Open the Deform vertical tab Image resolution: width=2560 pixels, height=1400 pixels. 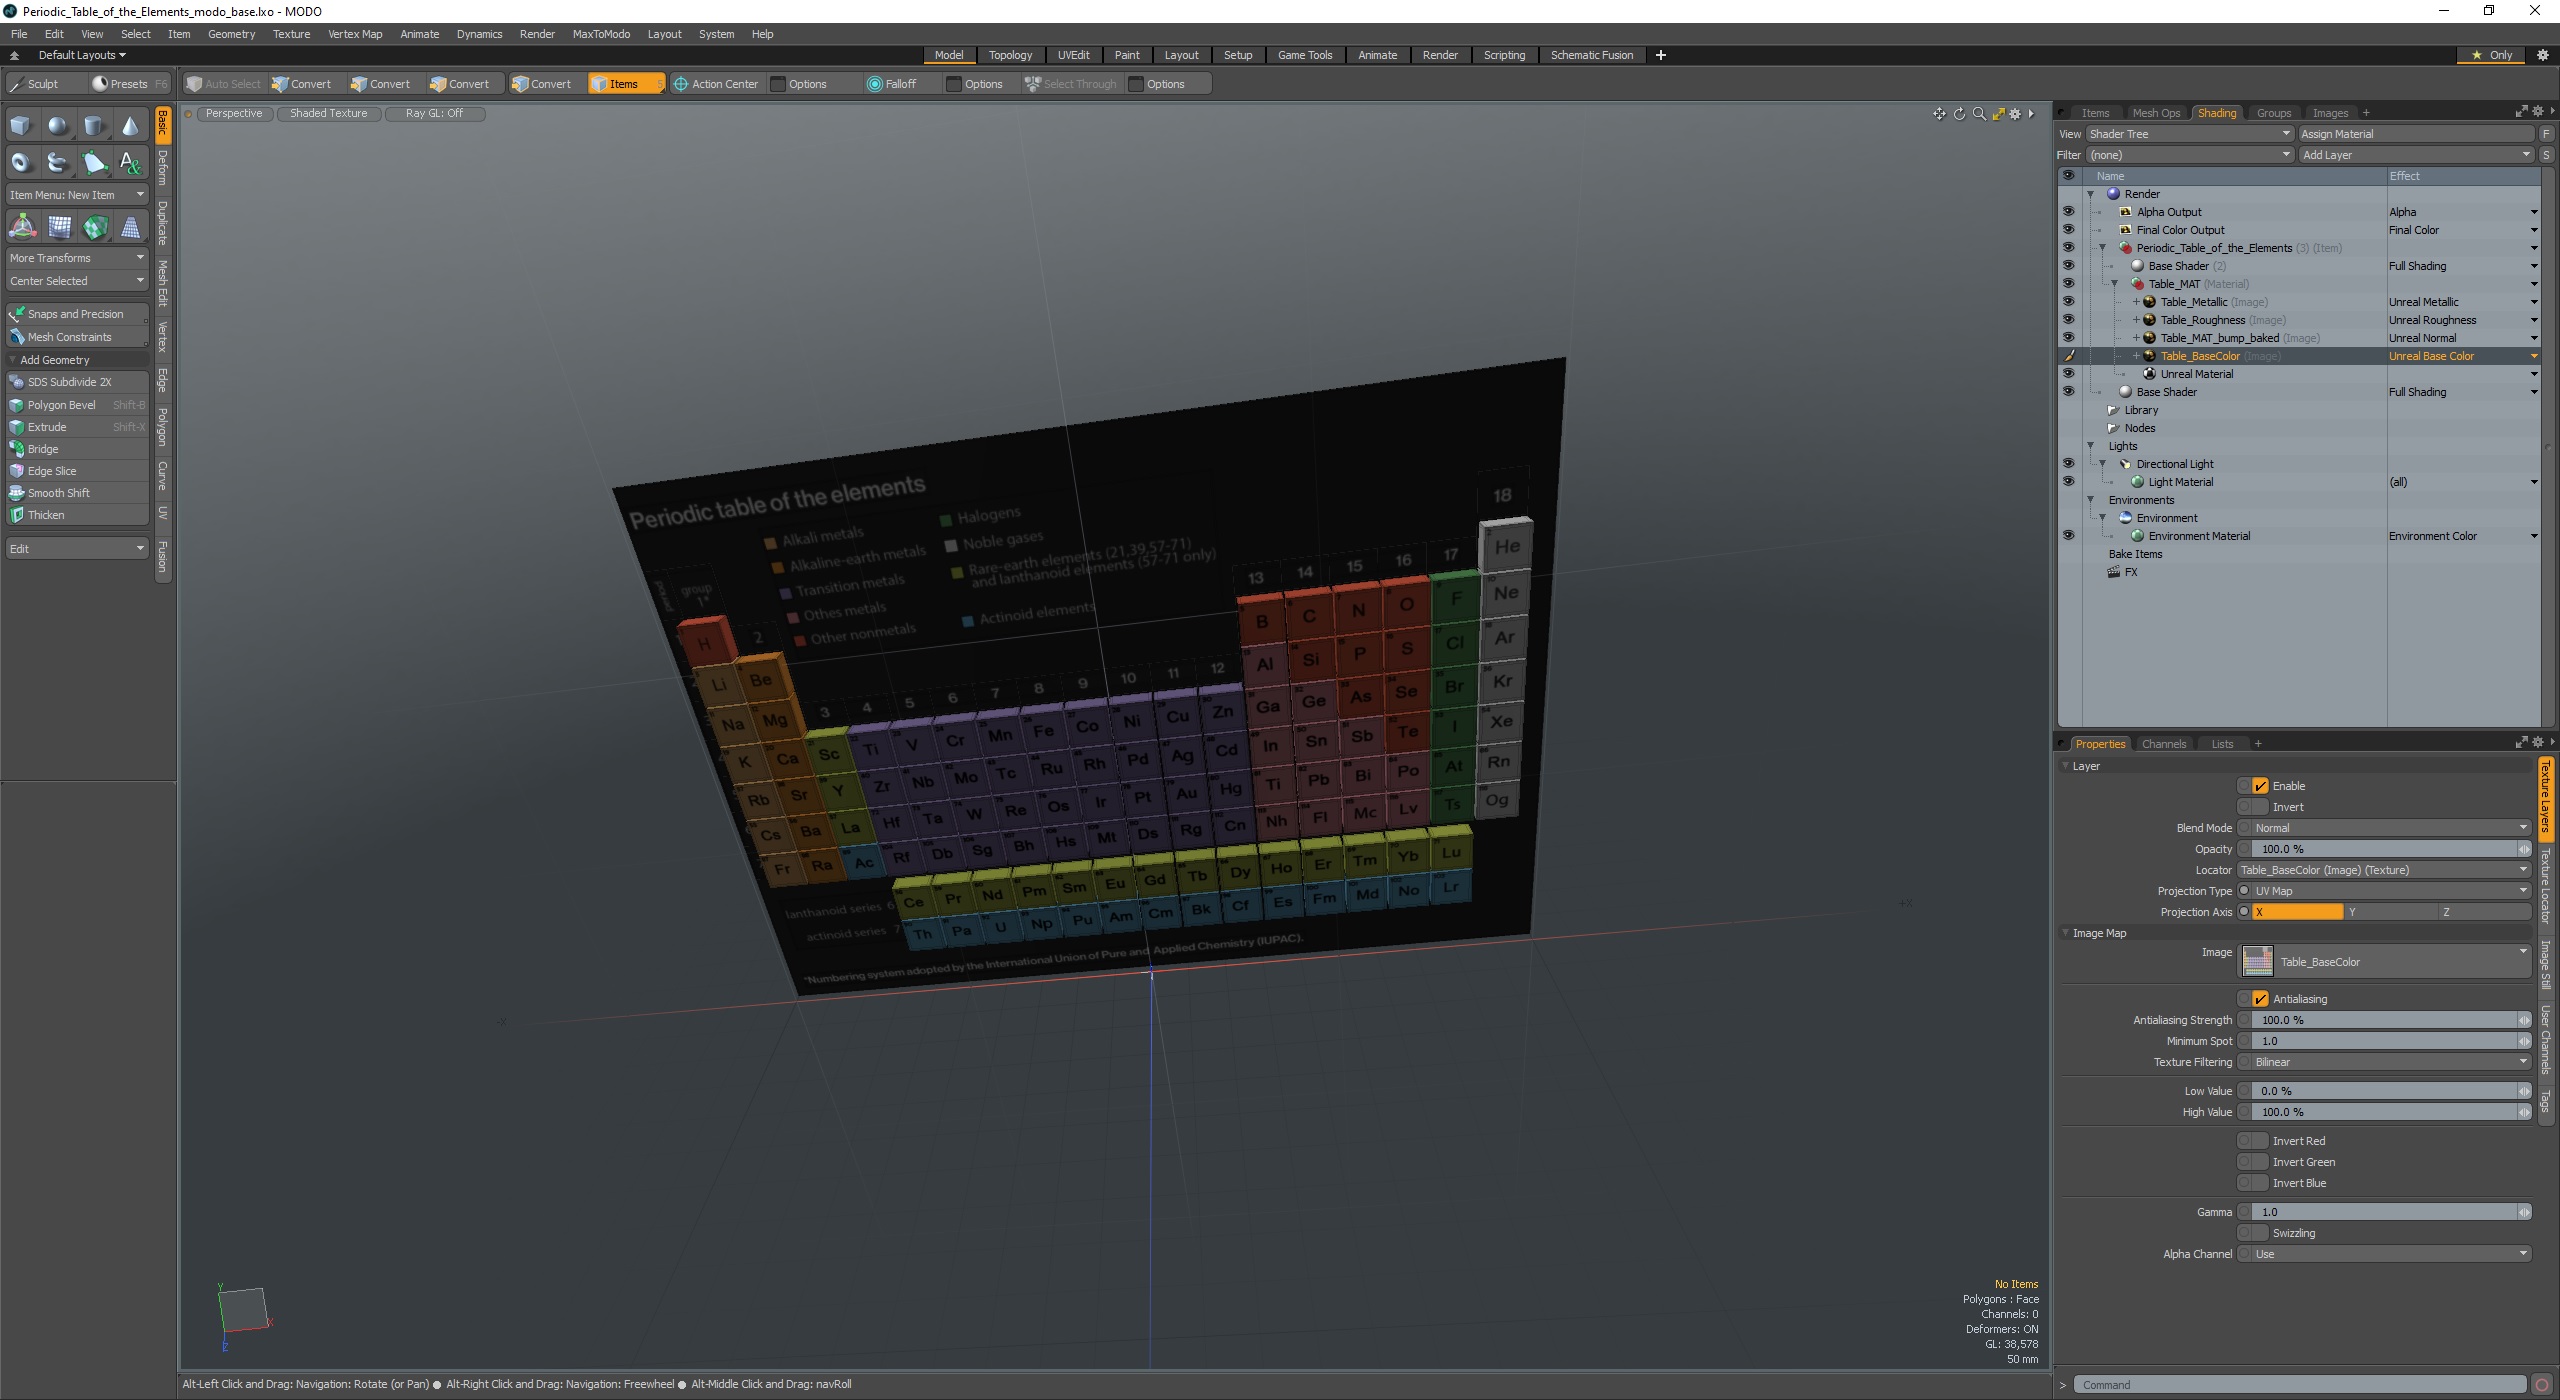point(163,169)
